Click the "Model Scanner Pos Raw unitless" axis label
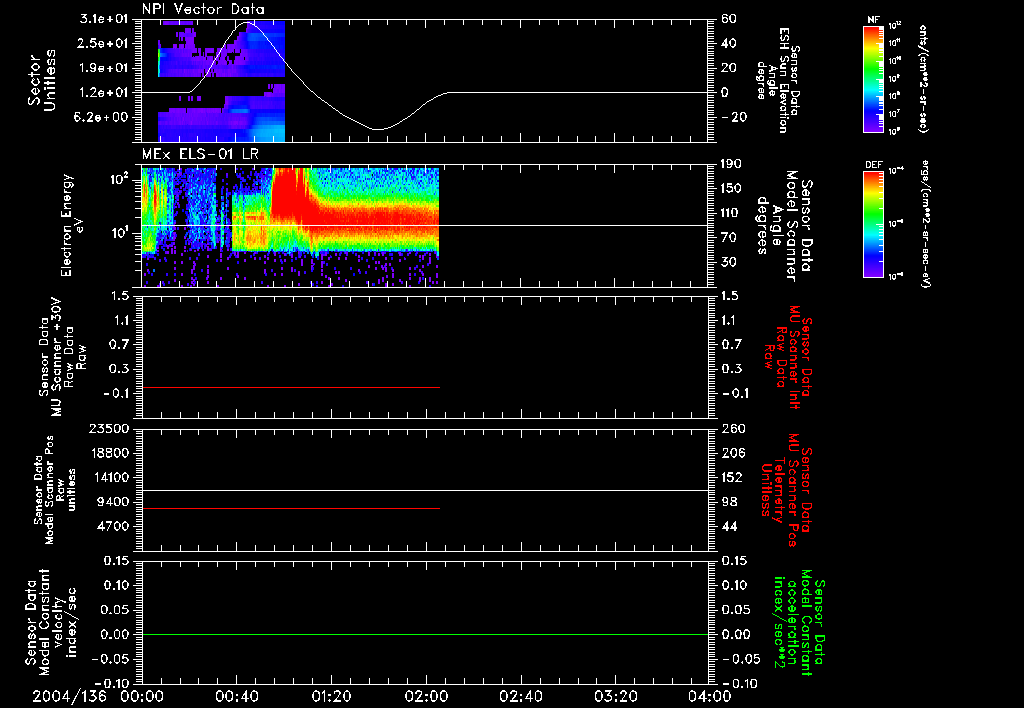 pyautogui.click(x=55, y=490)
